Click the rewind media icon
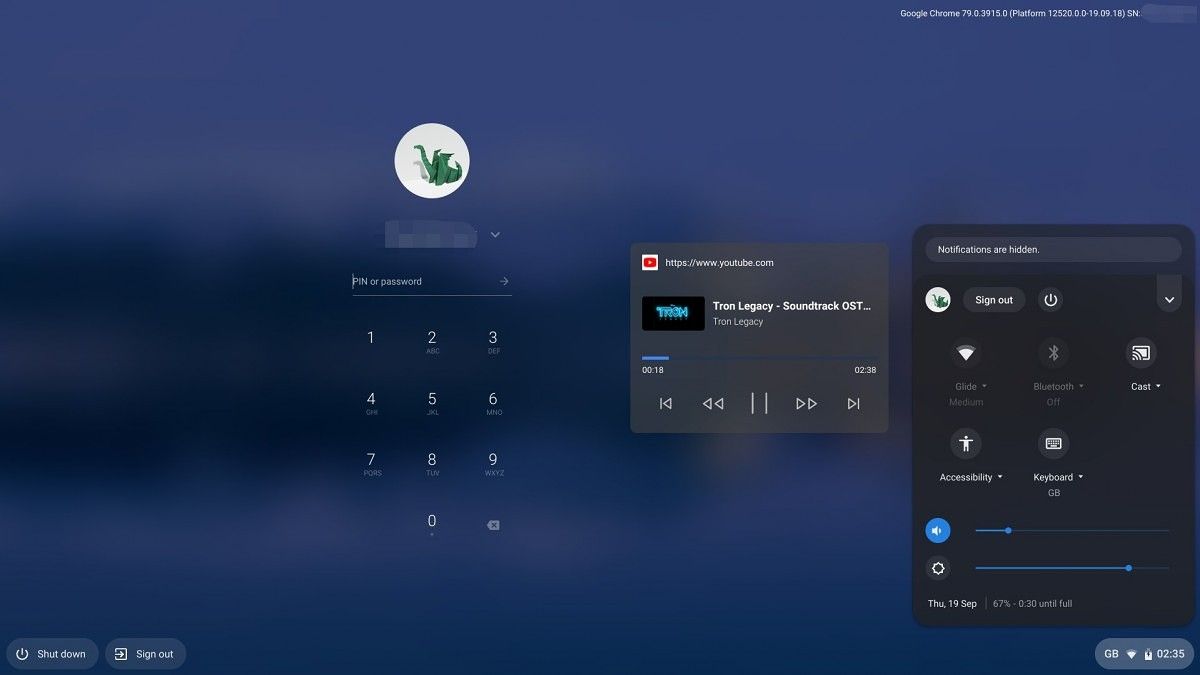The width and height of the screenshot is (1200, 675). [x=713, y=403]
